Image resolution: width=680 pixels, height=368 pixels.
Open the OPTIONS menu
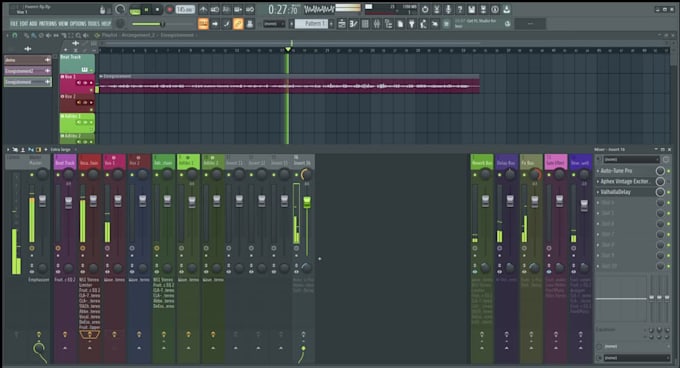78,23
